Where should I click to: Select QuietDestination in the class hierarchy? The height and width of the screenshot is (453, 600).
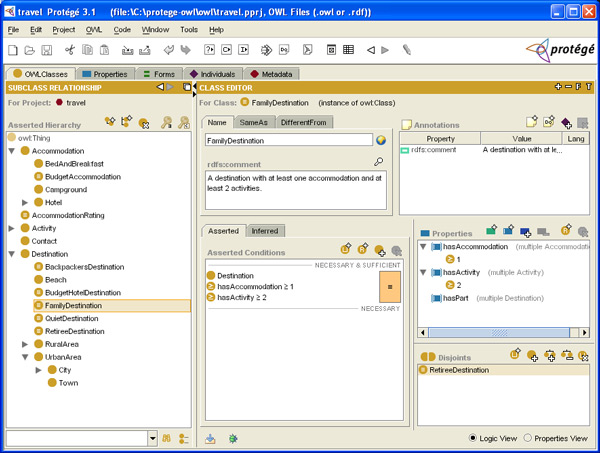click(x=73, y=318)
